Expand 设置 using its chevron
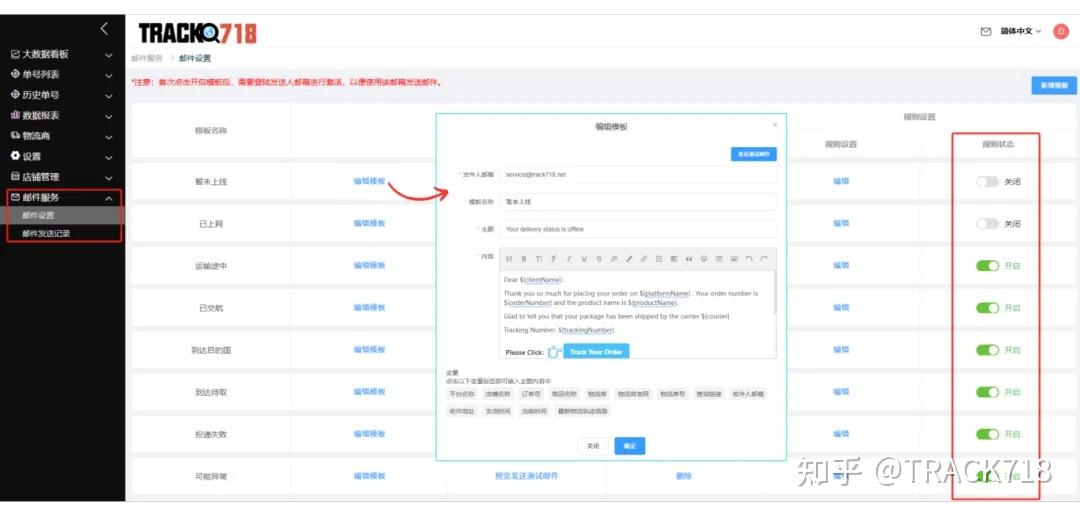 tap(109, 157)
